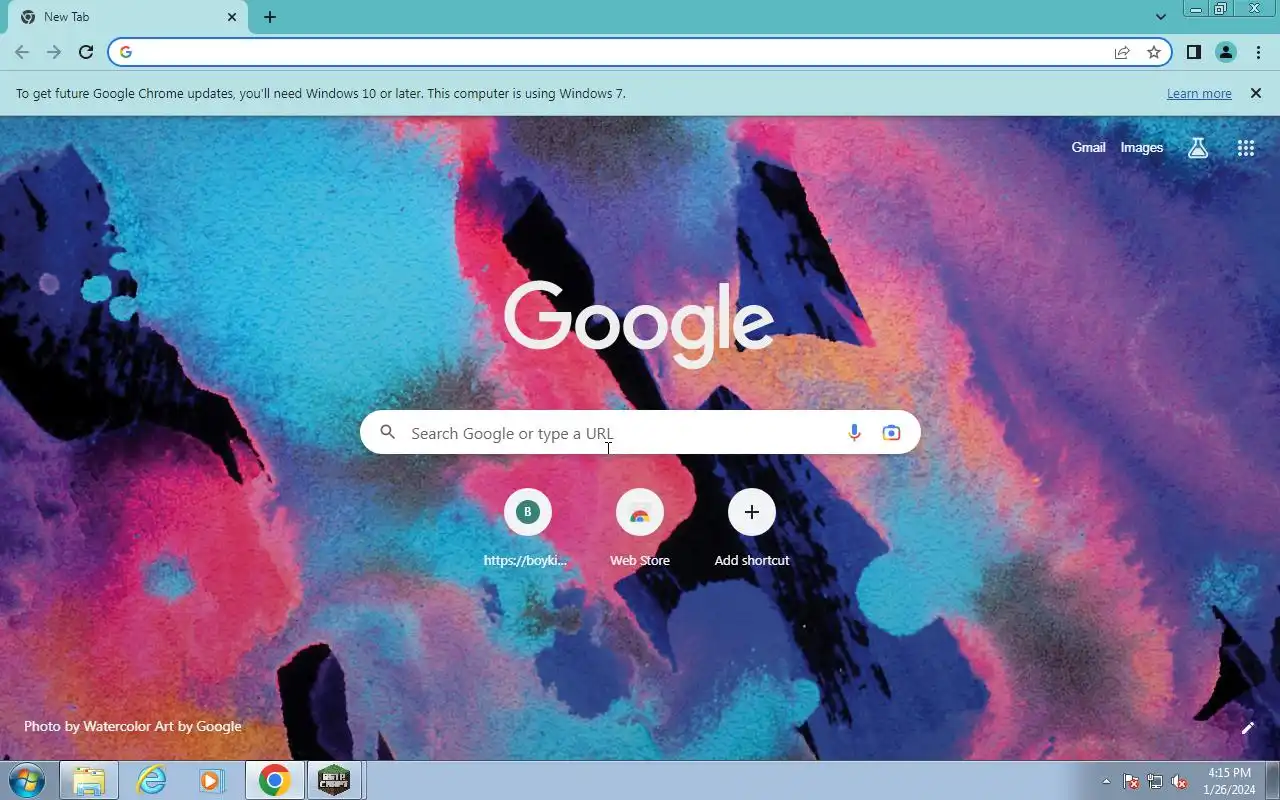Reload the page with refresh icon
The image size is (1280, 800).
click(x=86, y=52)
